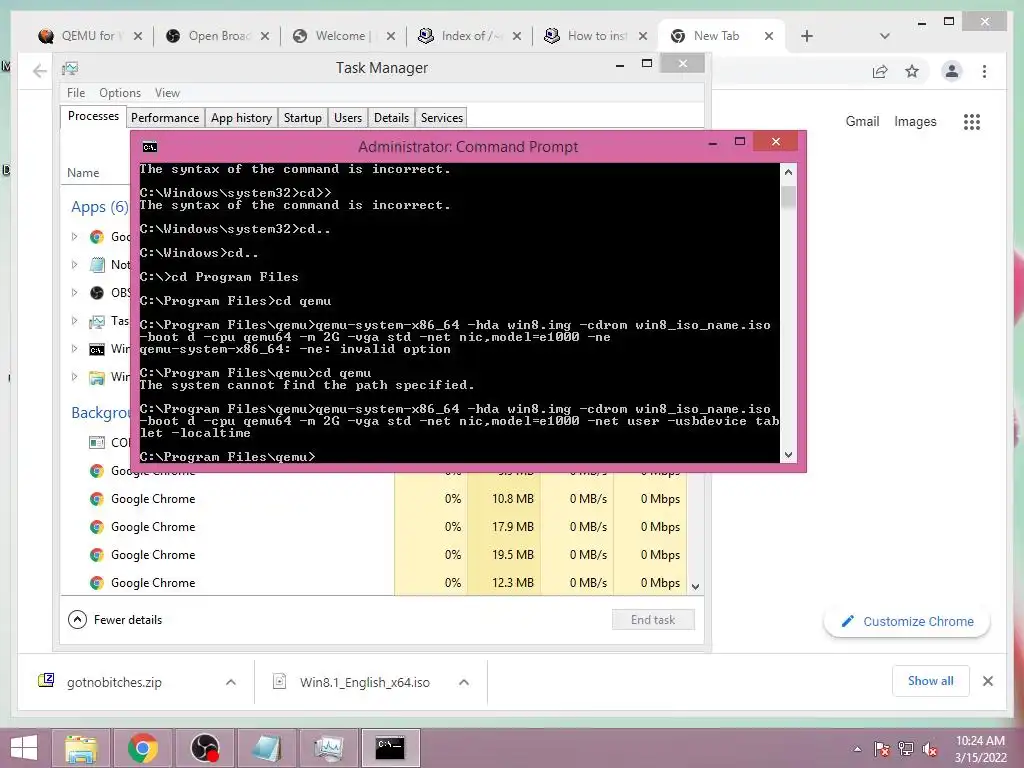
Task: Close the Index of tab
Action: pyautogui.click(x=517, y=36)
